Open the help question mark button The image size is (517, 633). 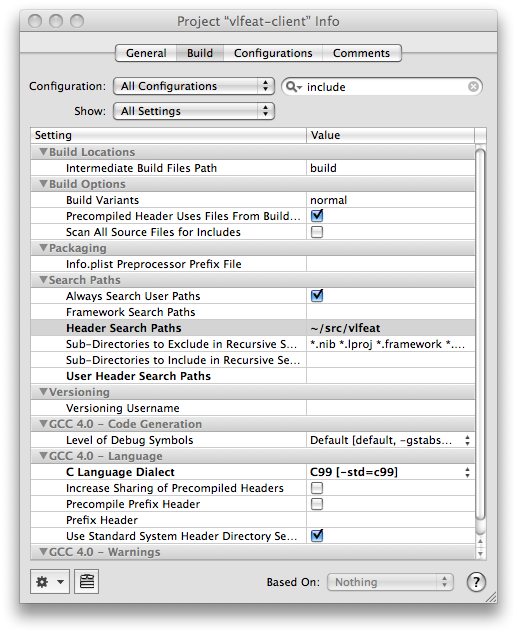point(476,582)
